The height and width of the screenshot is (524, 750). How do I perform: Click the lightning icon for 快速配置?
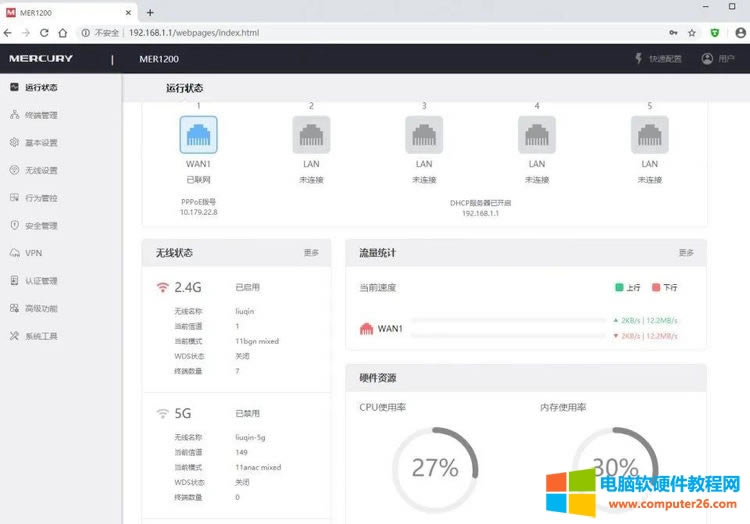click(639, 59)
